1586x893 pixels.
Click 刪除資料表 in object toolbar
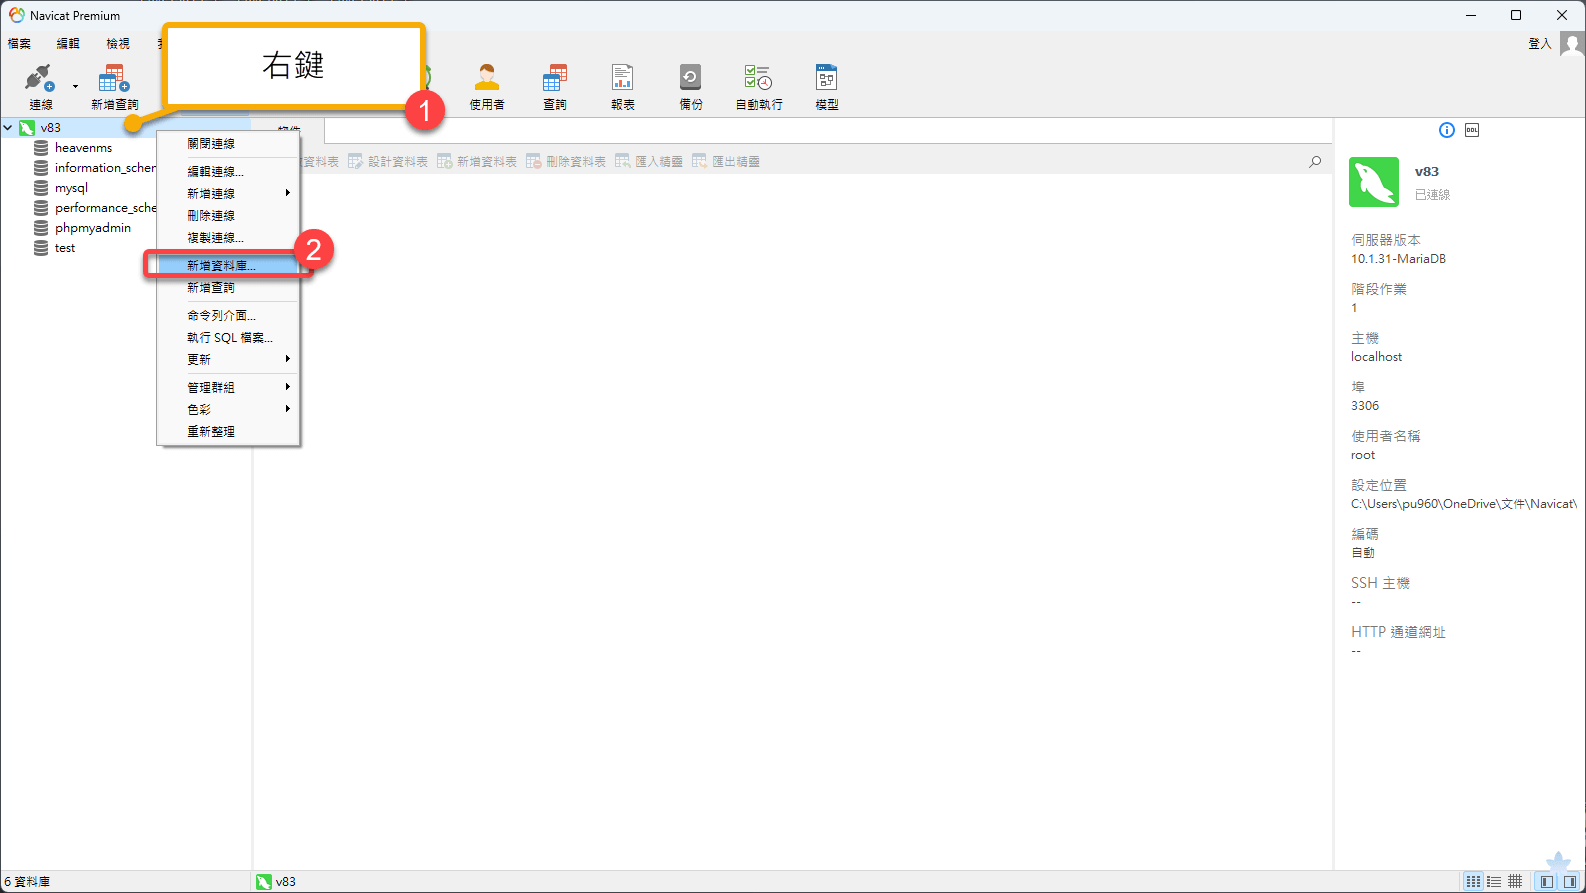pos(566,162)
